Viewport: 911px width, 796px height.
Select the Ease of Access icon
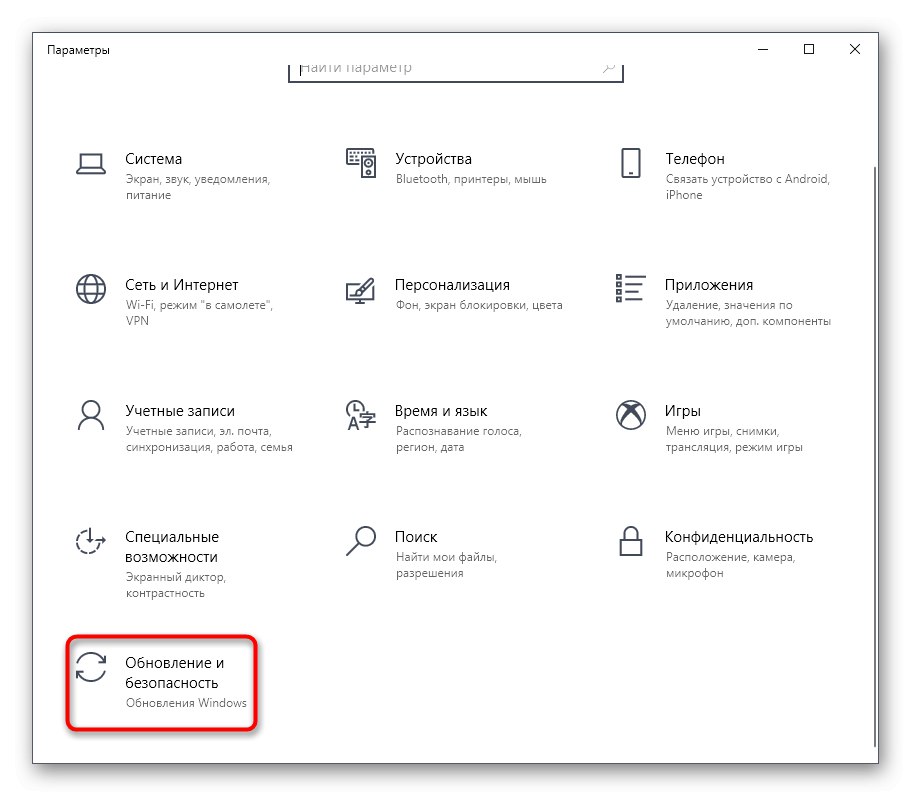tap(90, 541)
